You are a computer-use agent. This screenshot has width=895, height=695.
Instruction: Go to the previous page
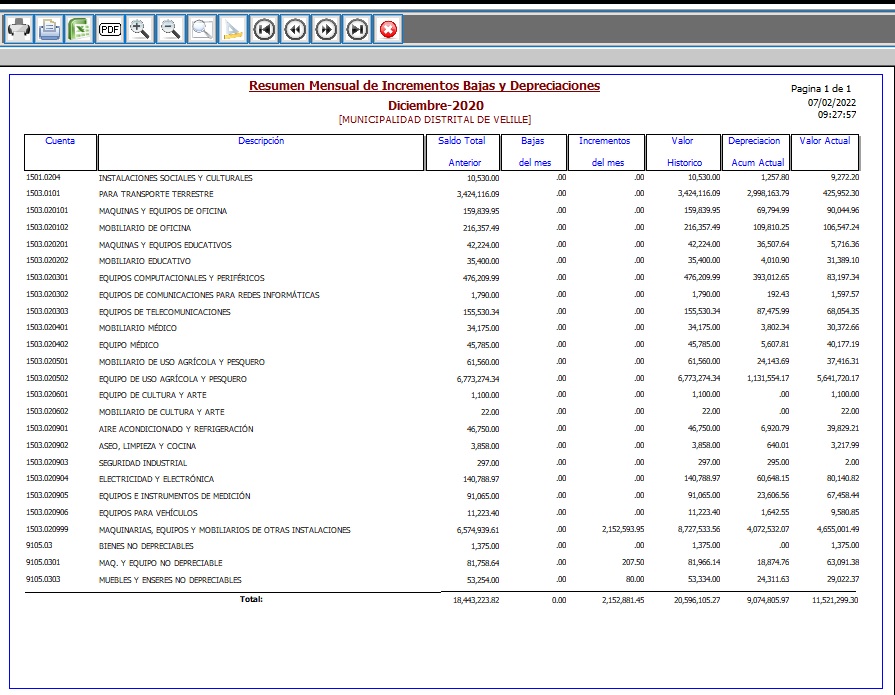coord(295,29)
